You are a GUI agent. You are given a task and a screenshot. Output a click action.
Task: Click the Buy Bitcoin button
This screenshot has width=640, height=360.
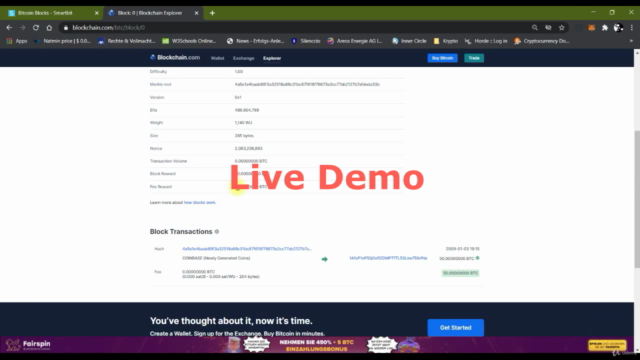click(x=442, y=58)
